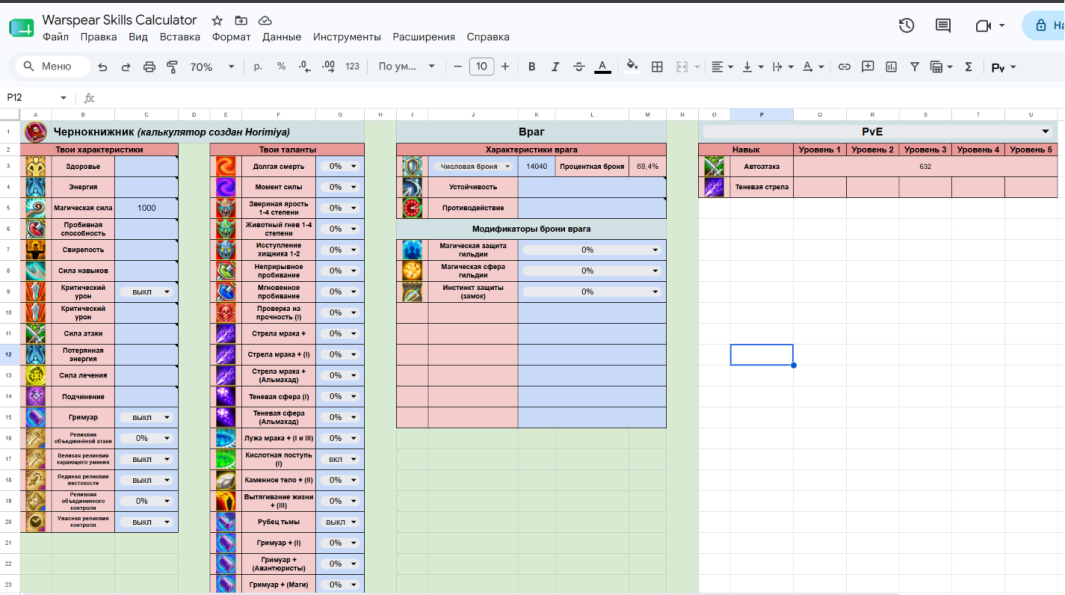The height and width of the screenshot is (595, 1065).
Task: Toggle Кислотная поступь switch set to вкл
Action: (342, 459)
